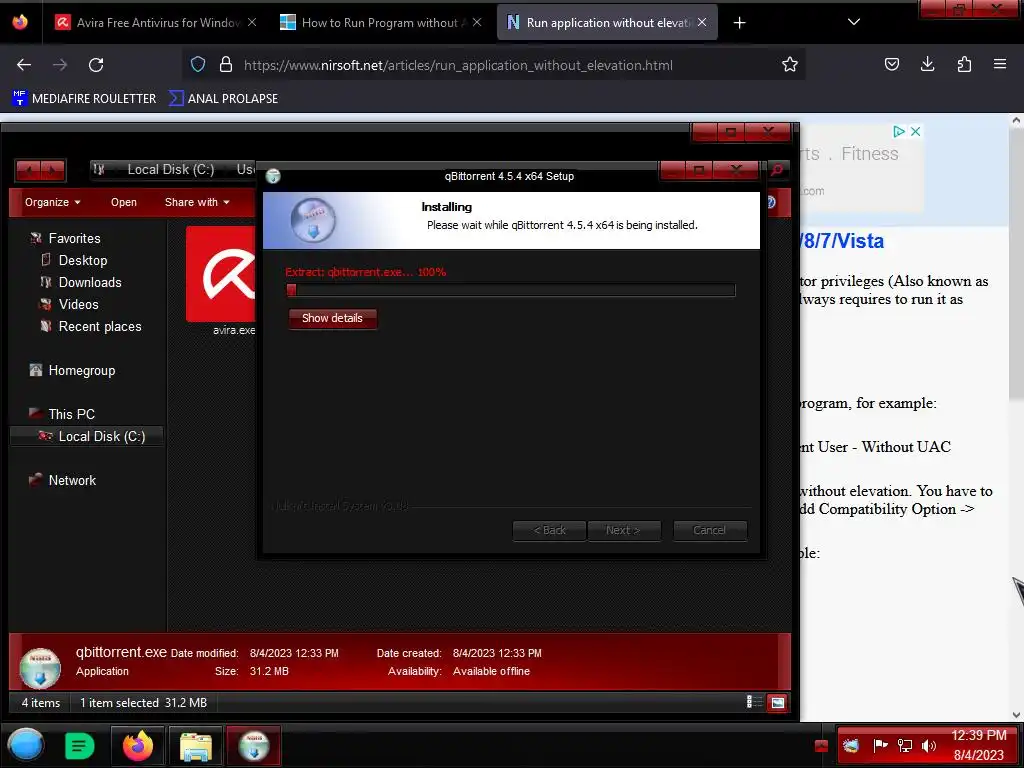This screenshot has height=768, width=1024.
Task: Open File Explorer from the taskbar
Action: (x=196, y=745)
